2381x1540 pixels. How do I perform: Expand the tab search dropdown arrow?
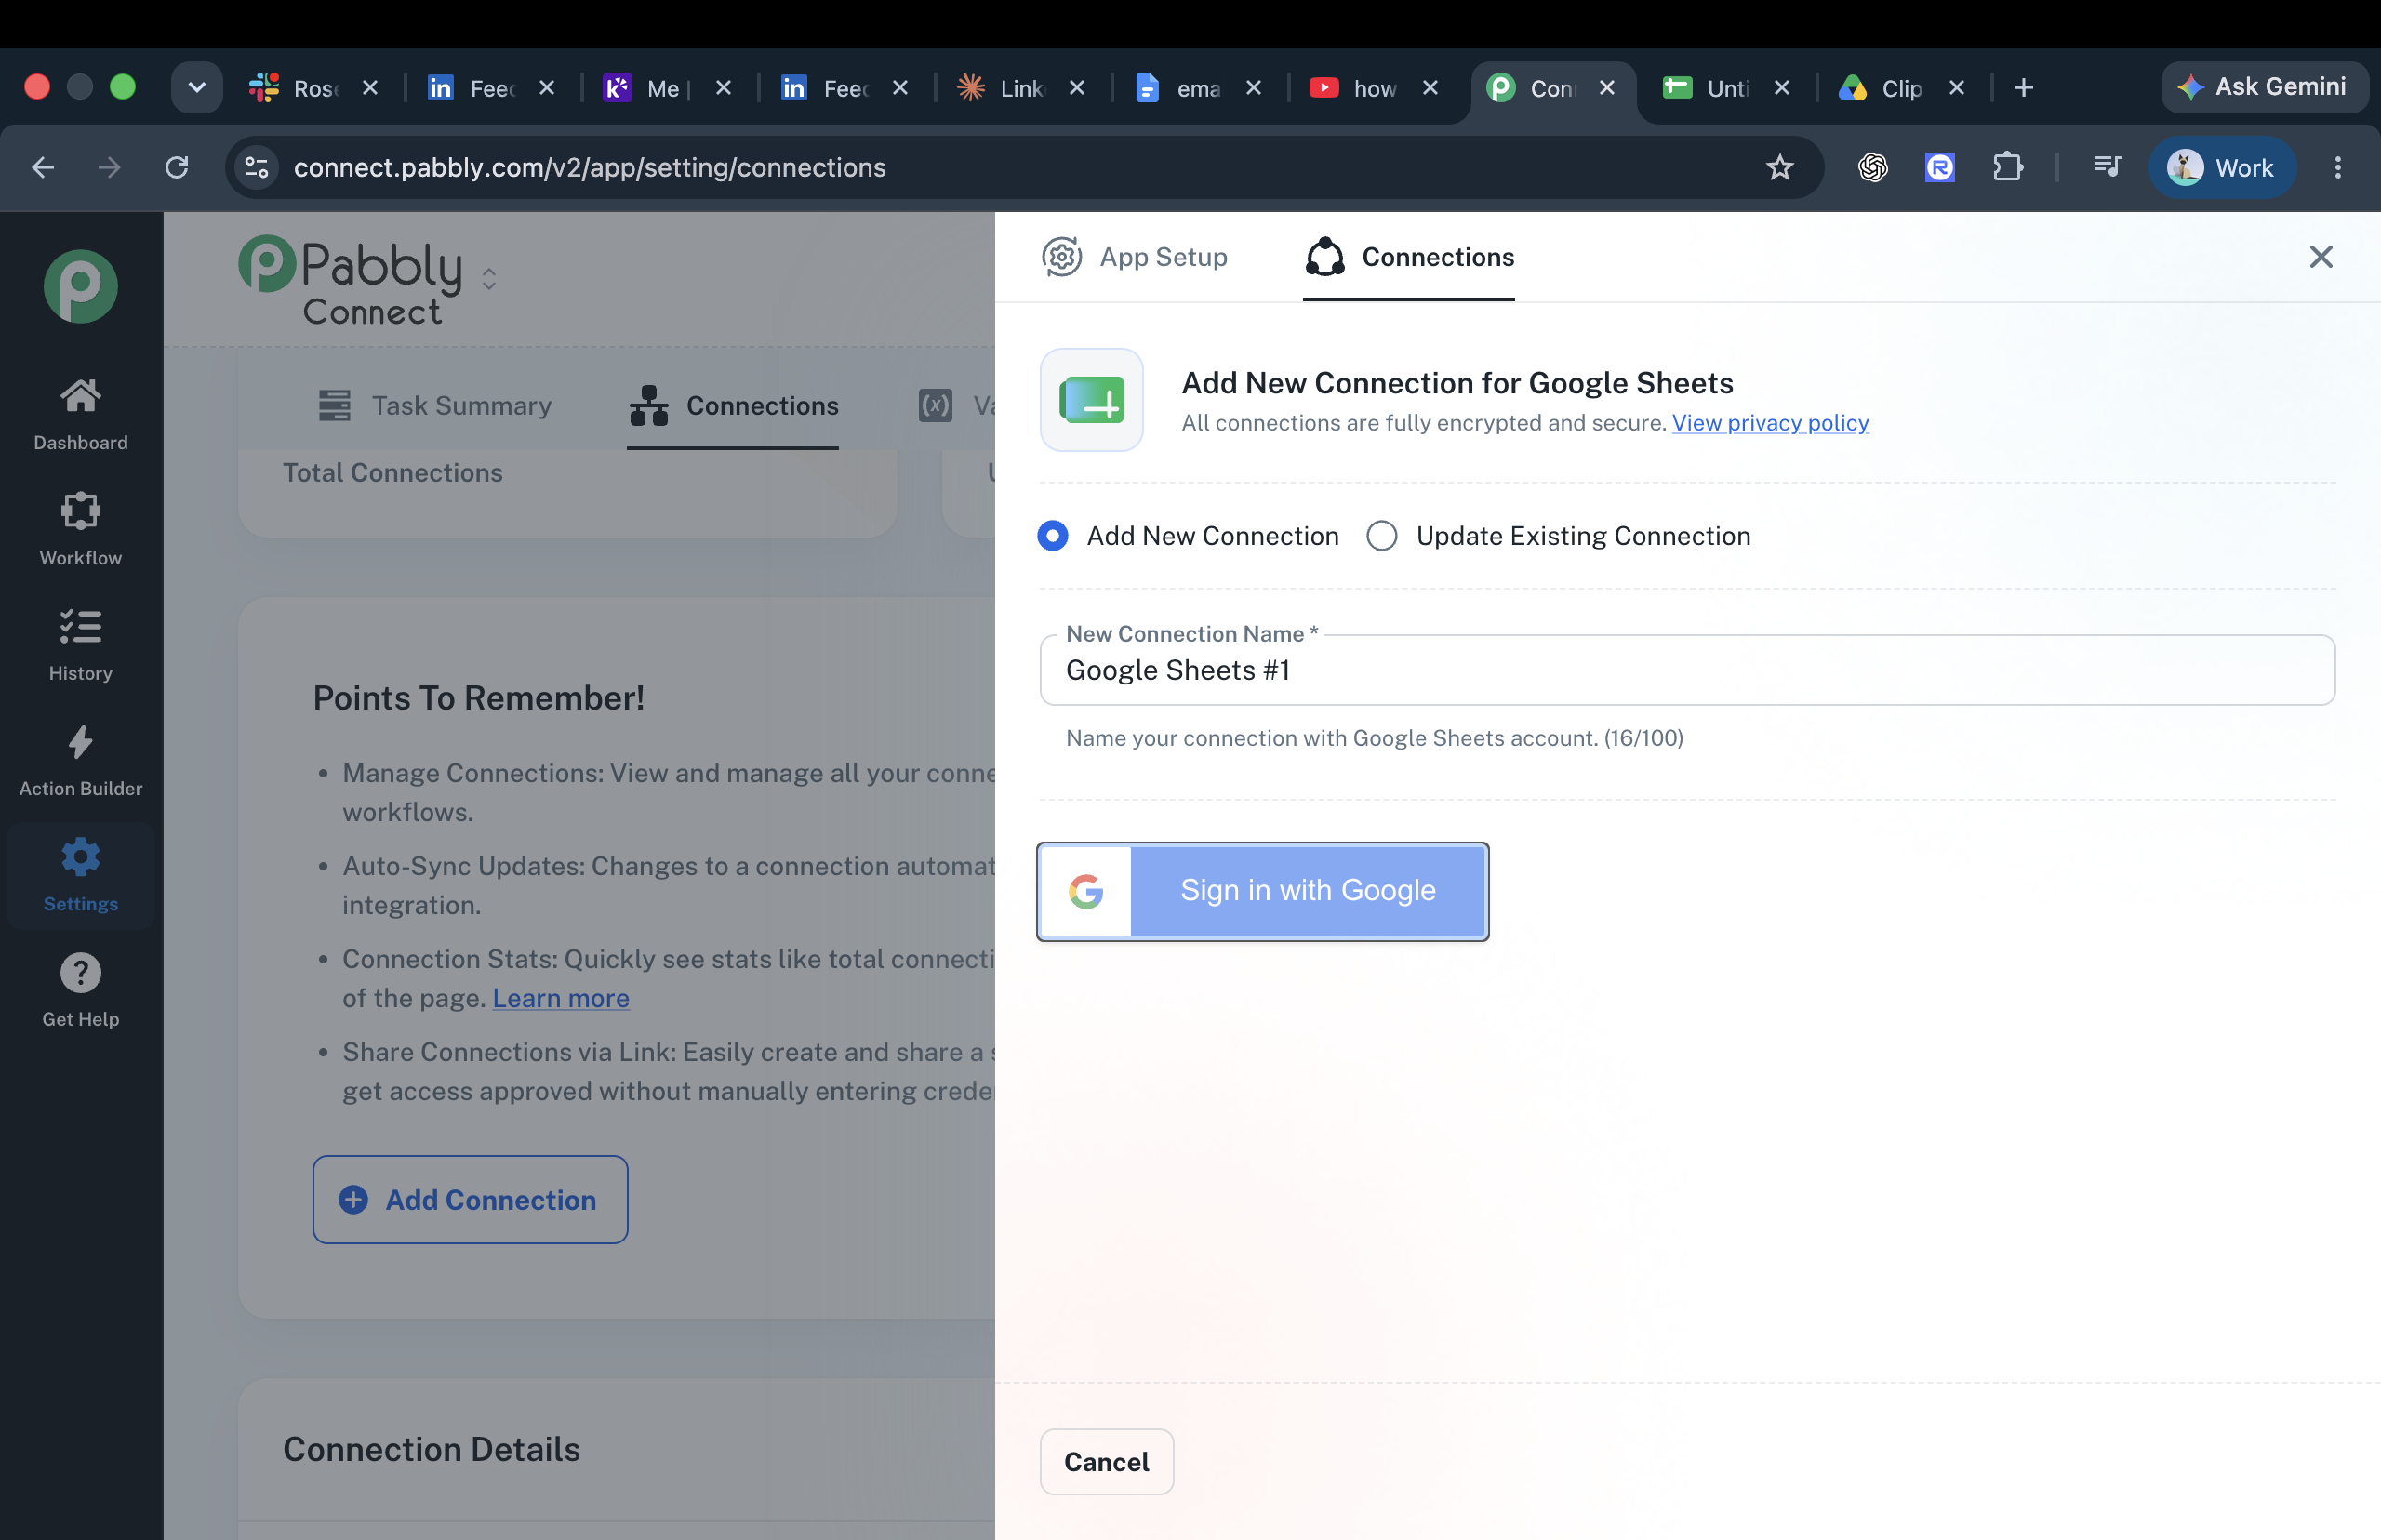pos(197,87)
